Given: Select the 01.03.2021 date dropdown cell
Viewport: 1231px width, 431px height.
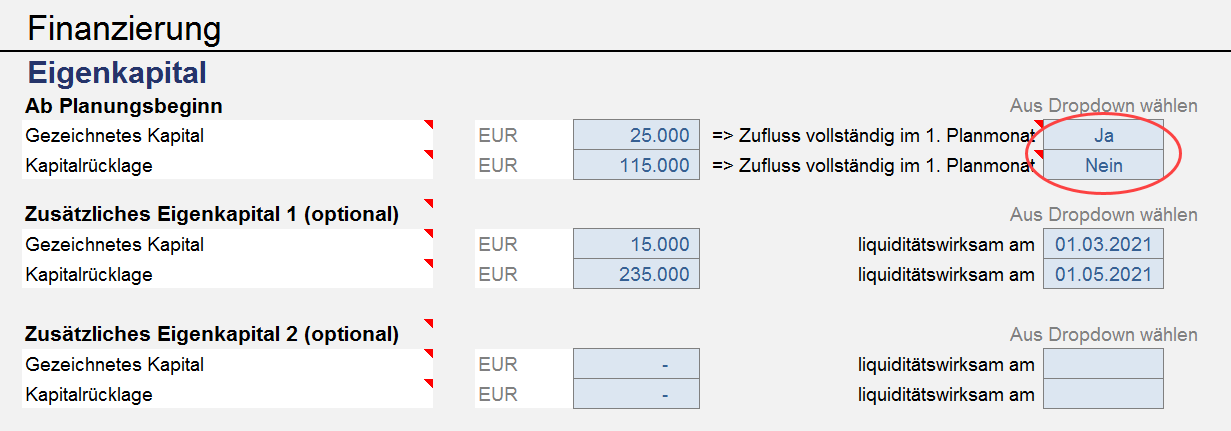Looking at the screenshot, I should tap(1103, 244).
